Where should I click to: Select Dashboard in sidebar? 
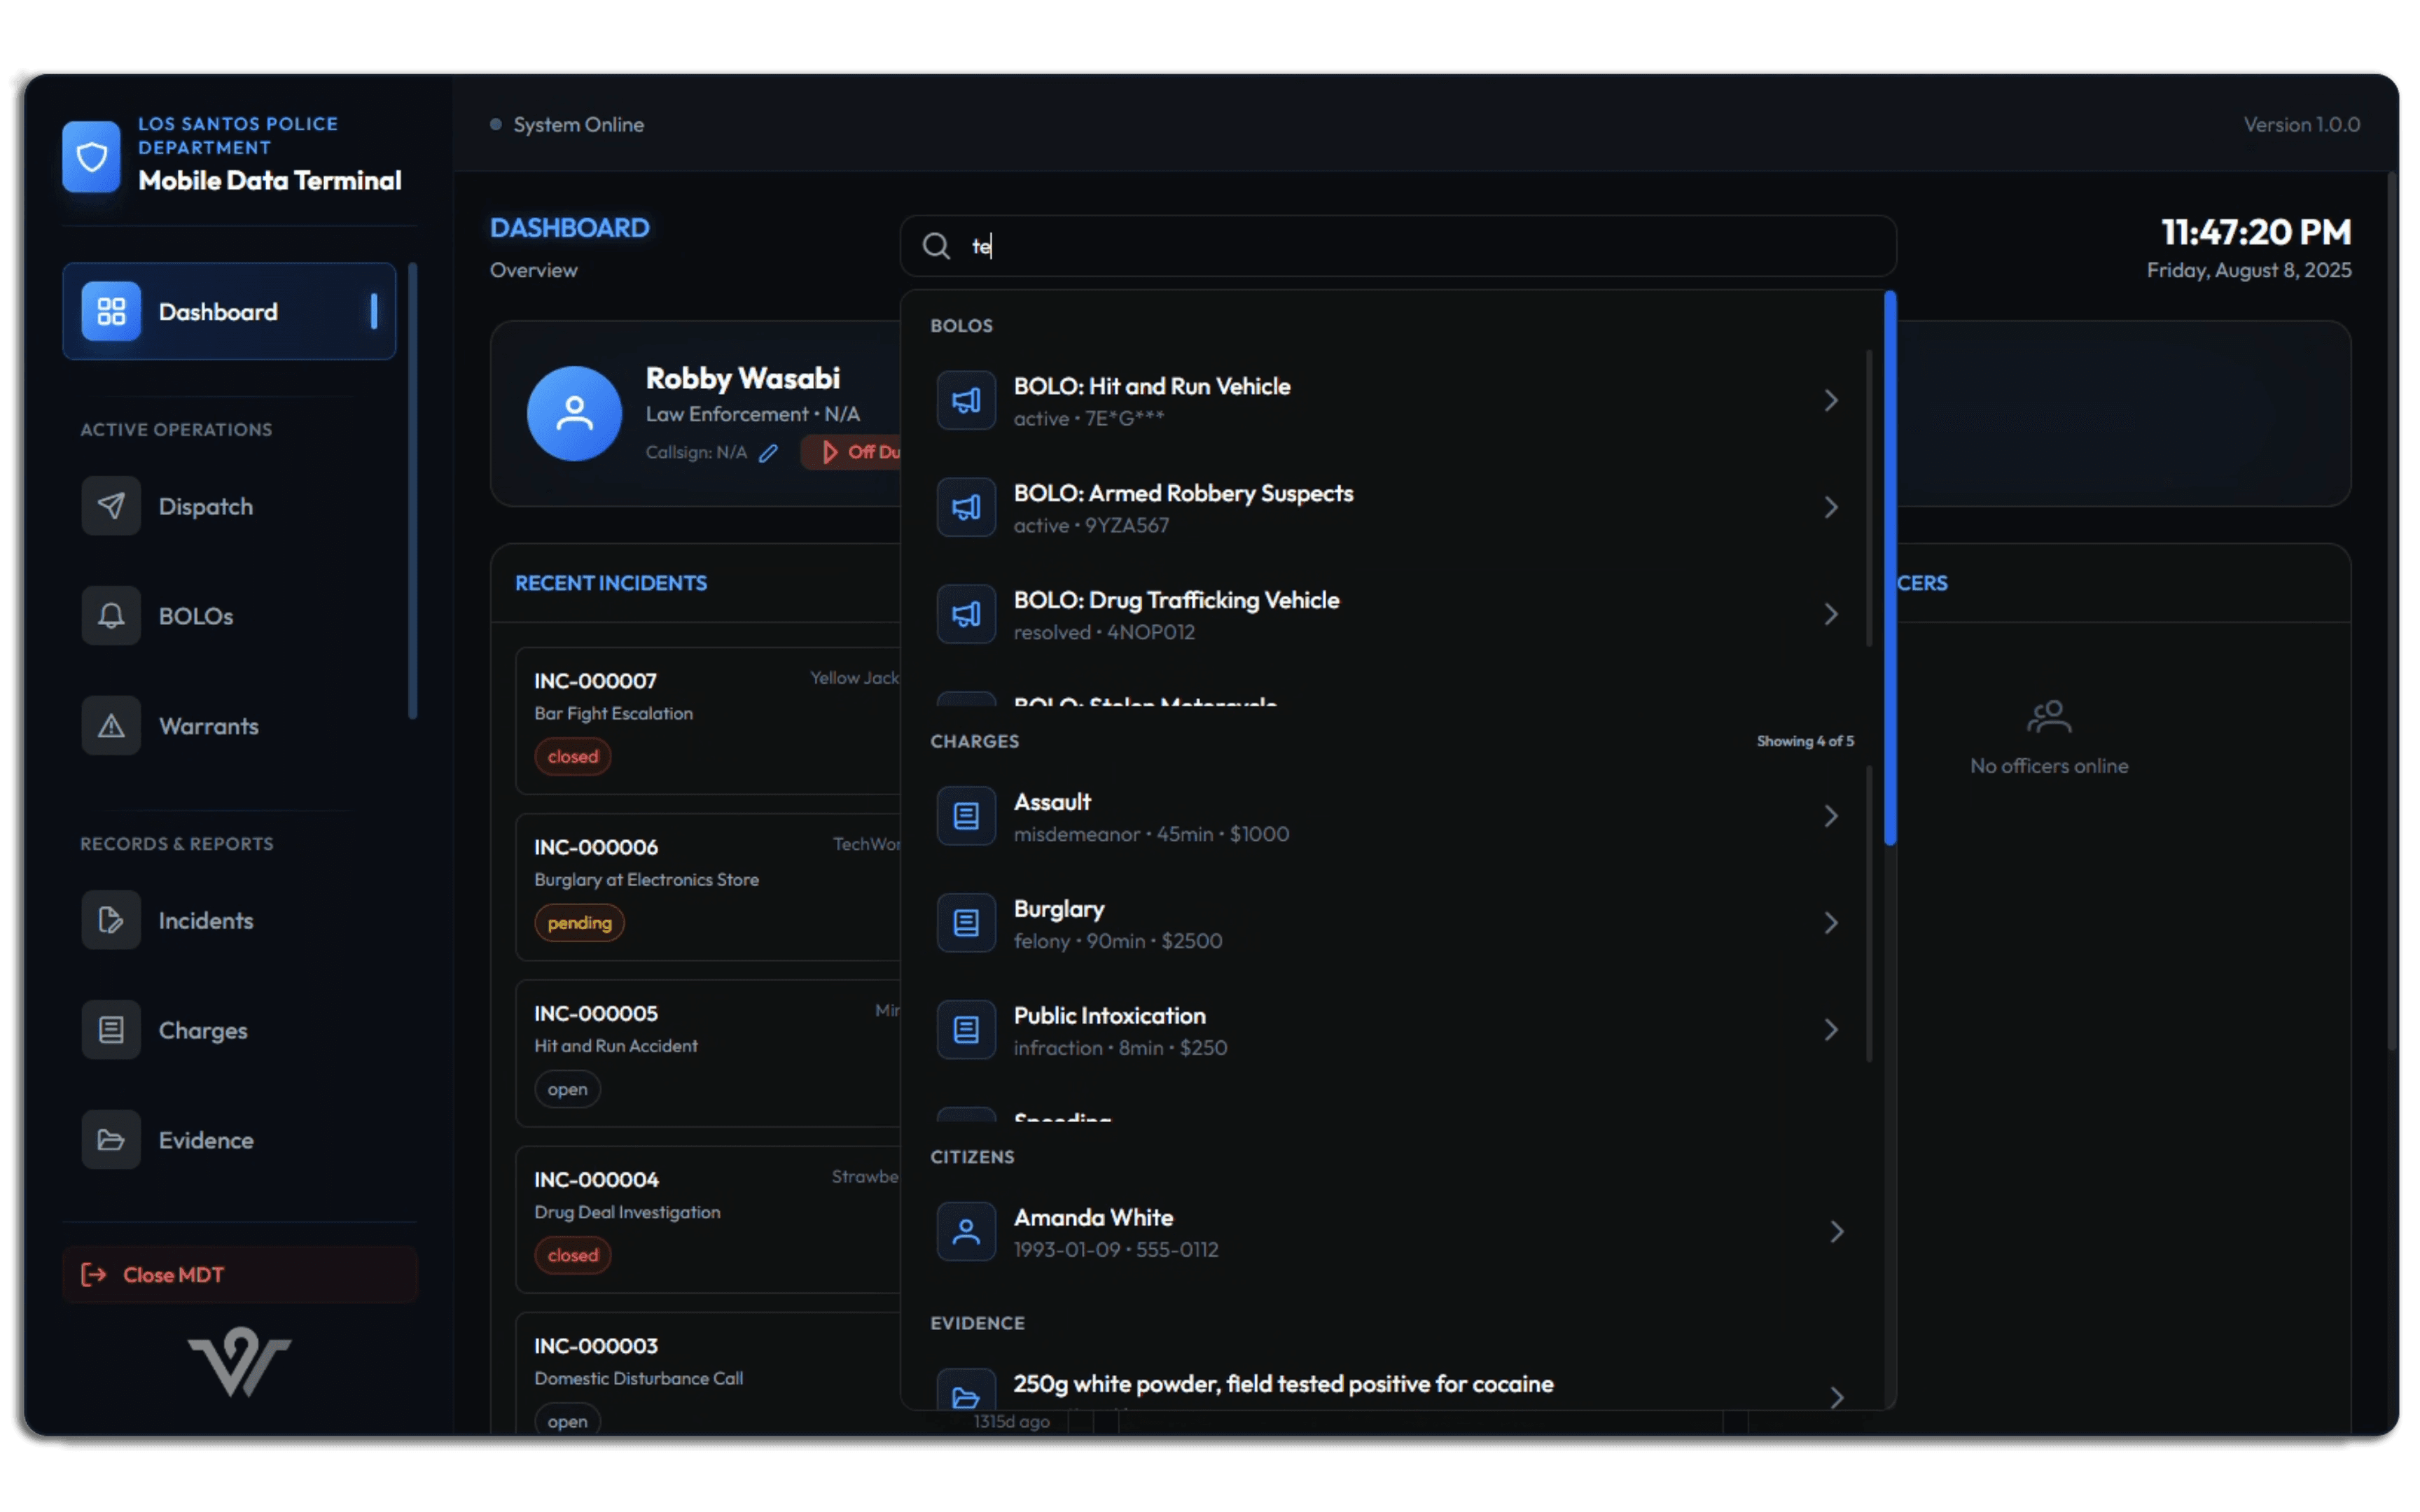click(229, 311)
